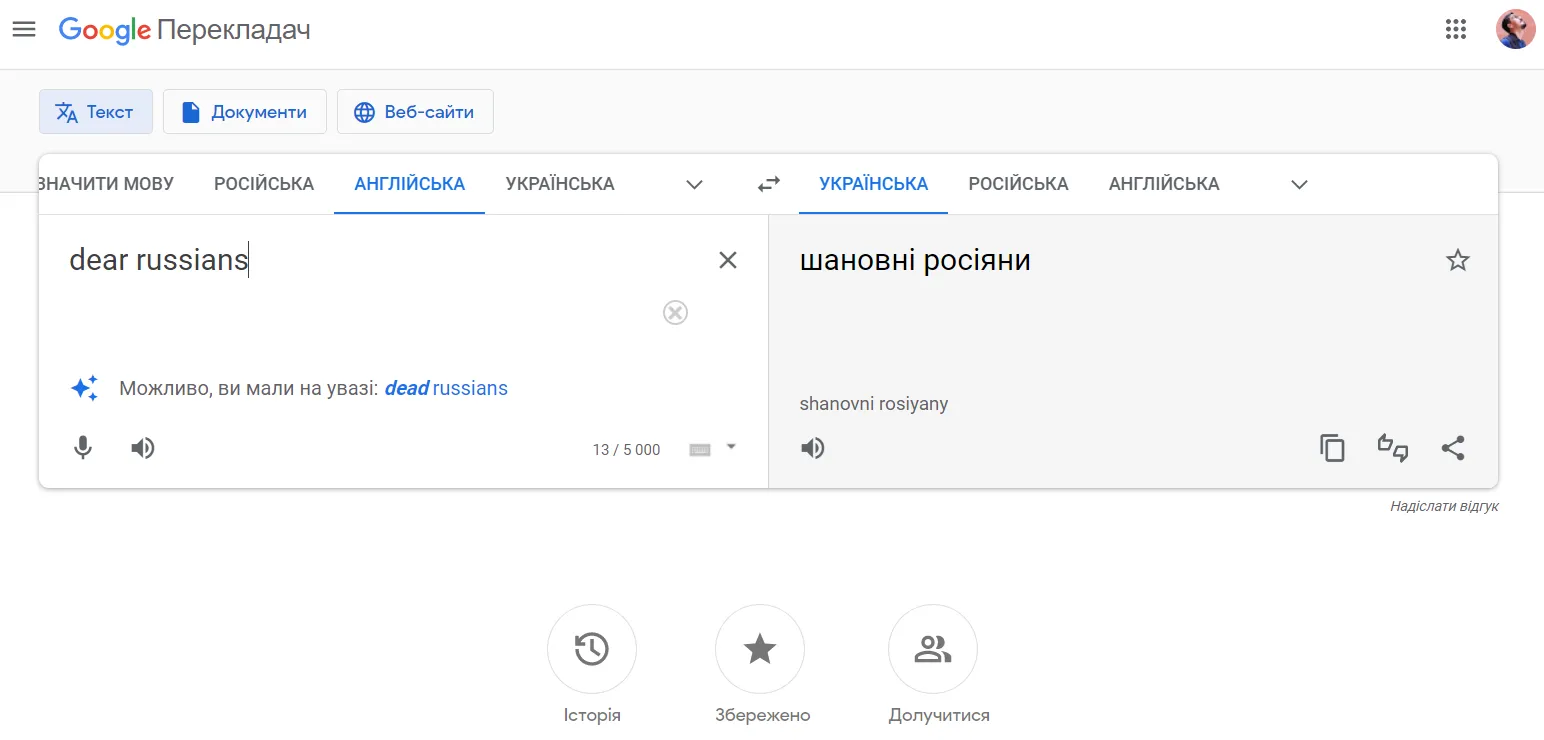The image size is (1544, 740).
Task: Swap the translation languages
Action: (x=768, y=183)
